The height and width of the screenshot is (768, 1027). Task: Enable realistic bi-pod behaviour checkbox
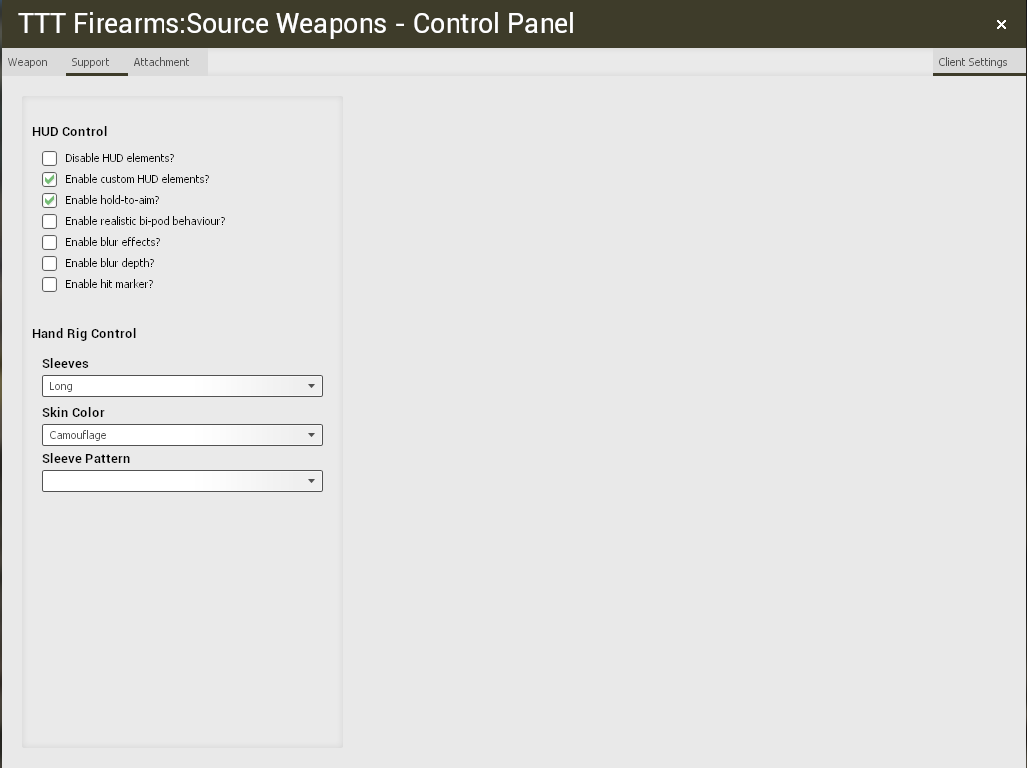pyautogui.click(x=49, y=221)
